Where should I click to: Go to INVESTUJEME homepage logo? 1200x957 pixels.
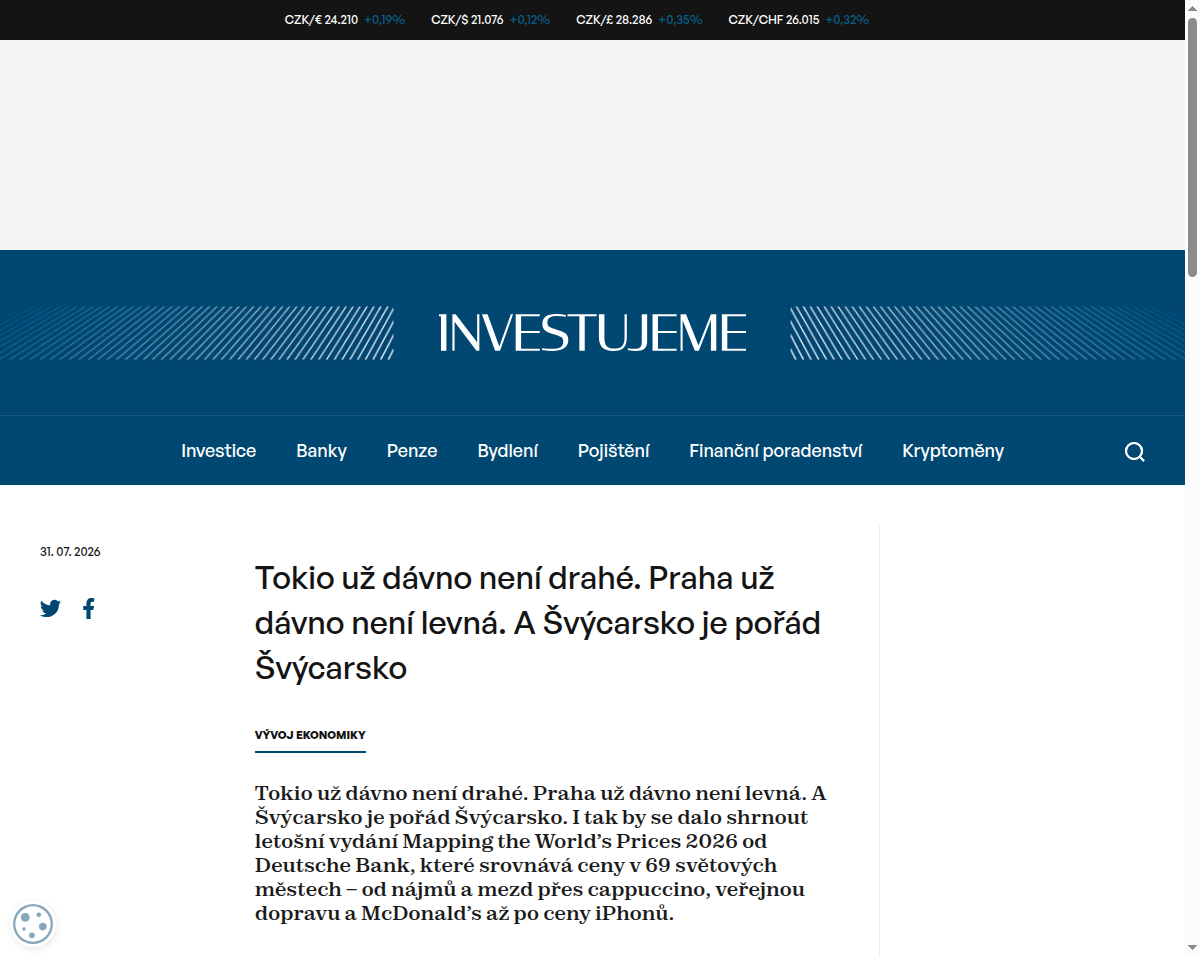pos(592,333)
